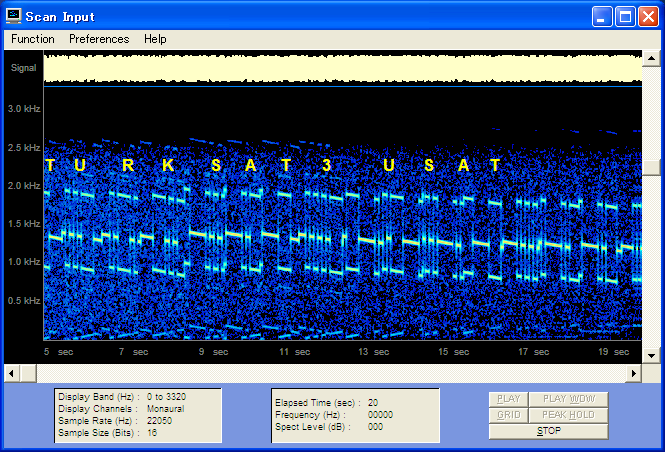
Task: Click the 2.5 kHz axis label
Action: tap(24, 148)
